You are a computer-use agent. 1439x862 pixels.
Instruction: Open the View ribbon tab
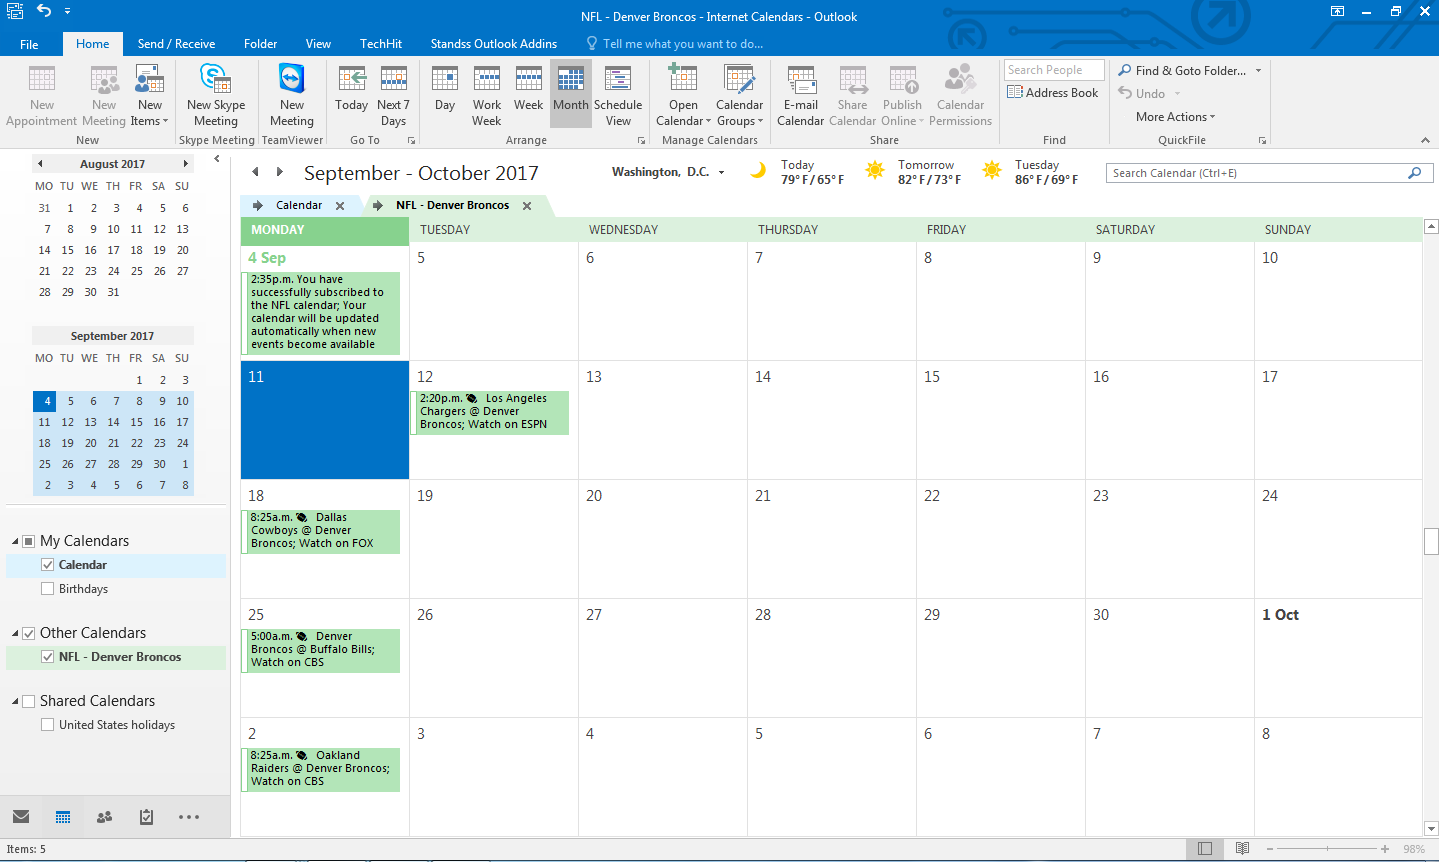(x=318, y=44)
